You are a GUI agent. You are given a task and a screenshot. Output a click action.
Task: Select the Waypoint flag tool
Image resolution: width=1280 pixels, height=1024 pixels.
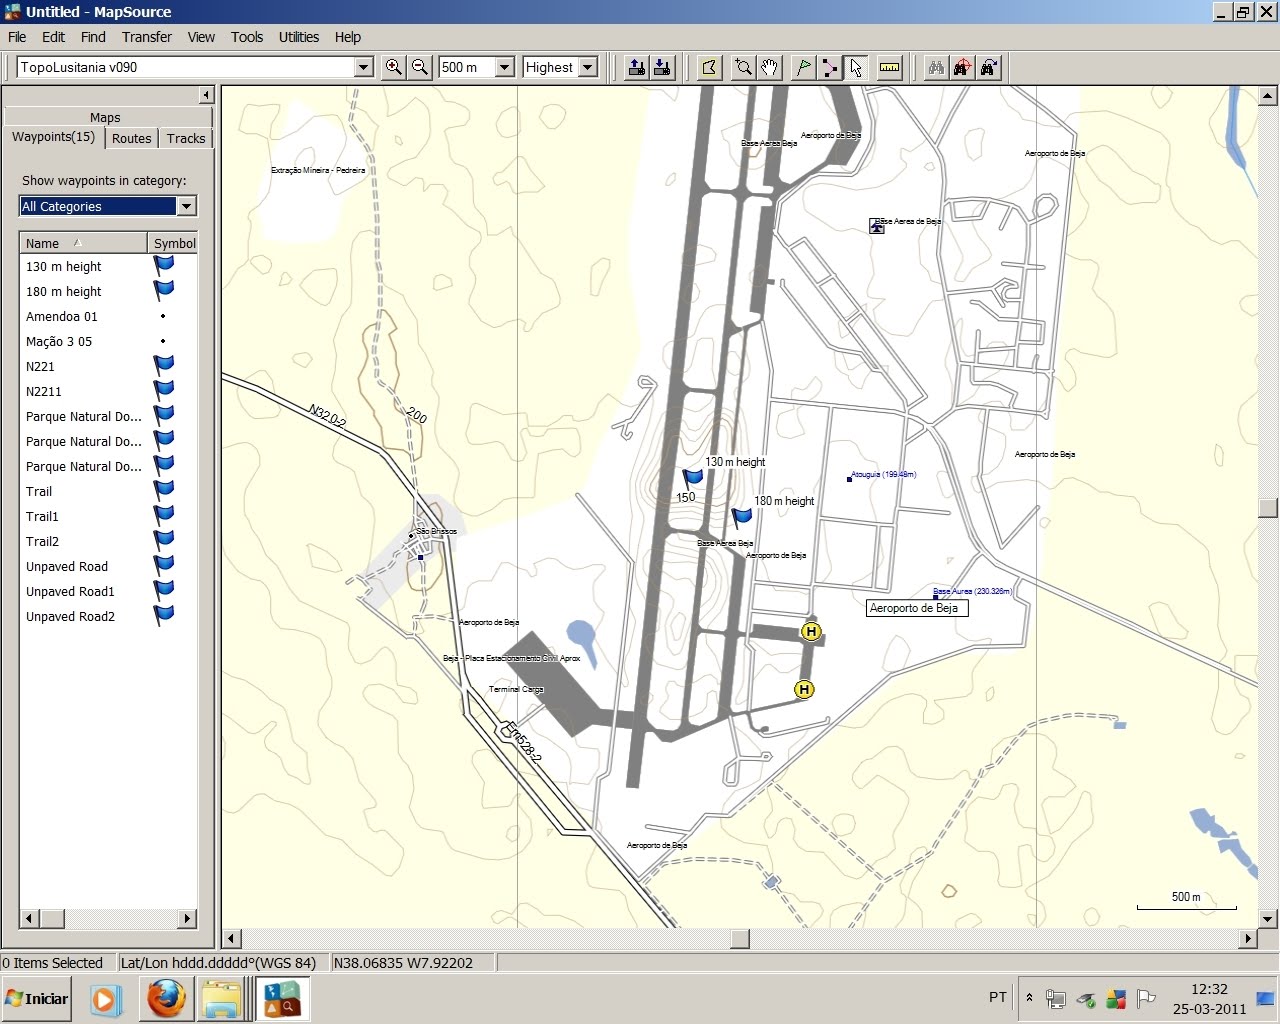(x=802, y=67)
